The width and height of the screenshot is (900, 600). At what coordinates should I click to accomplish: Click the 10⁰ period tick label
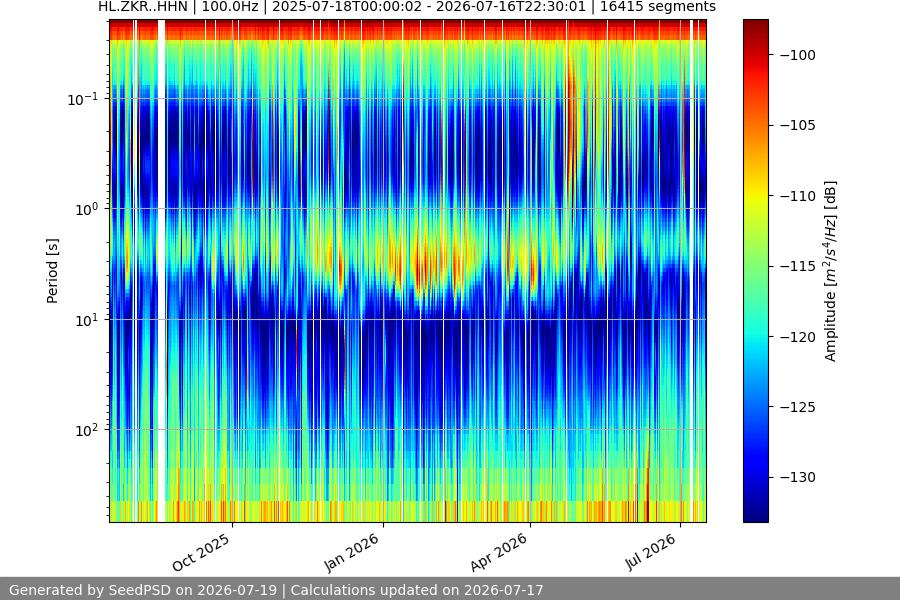pos(86,210)
